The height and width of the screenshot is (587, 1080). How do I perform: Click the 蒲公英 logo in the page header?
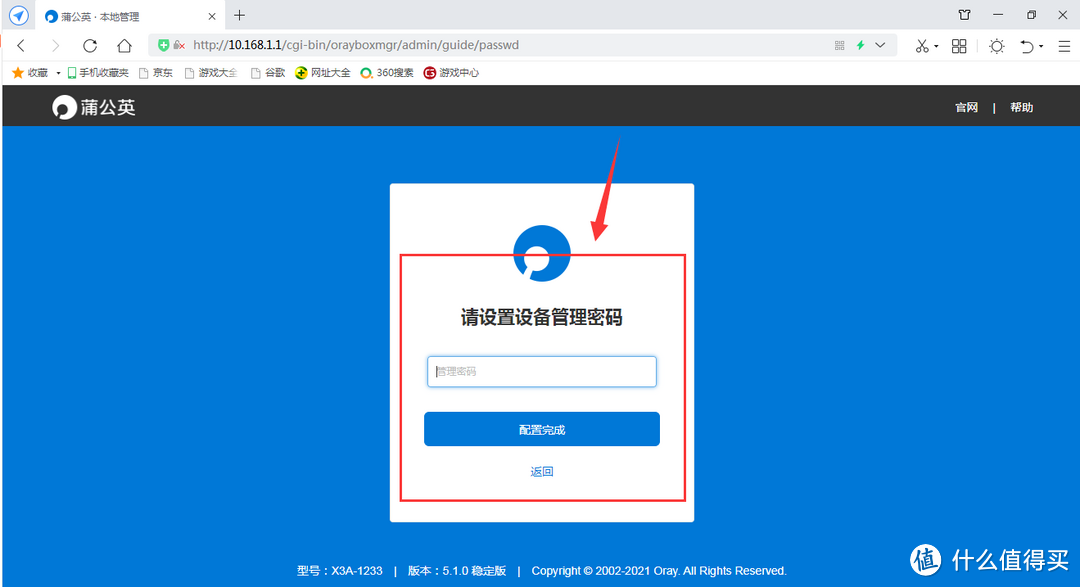pyautogui.click(x=93, y=106)
